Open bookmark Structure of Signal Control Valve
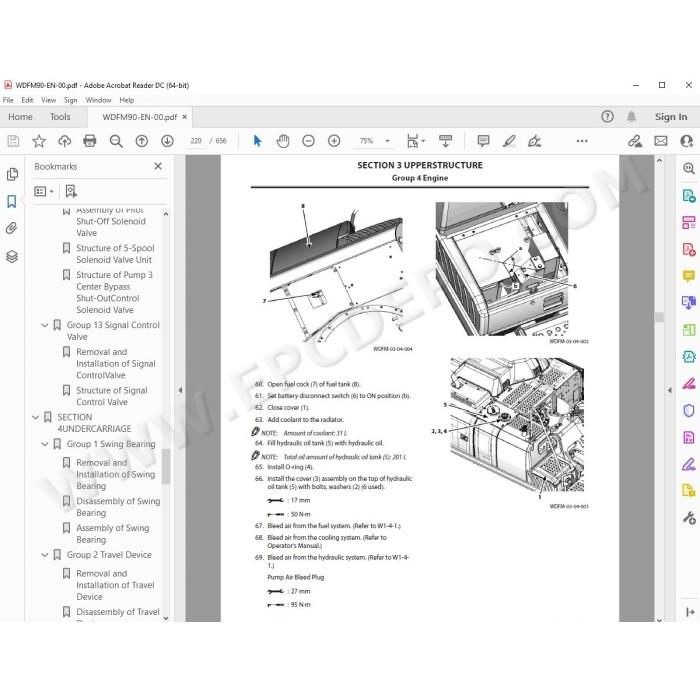700x700 pixels. tap(112, 396)
